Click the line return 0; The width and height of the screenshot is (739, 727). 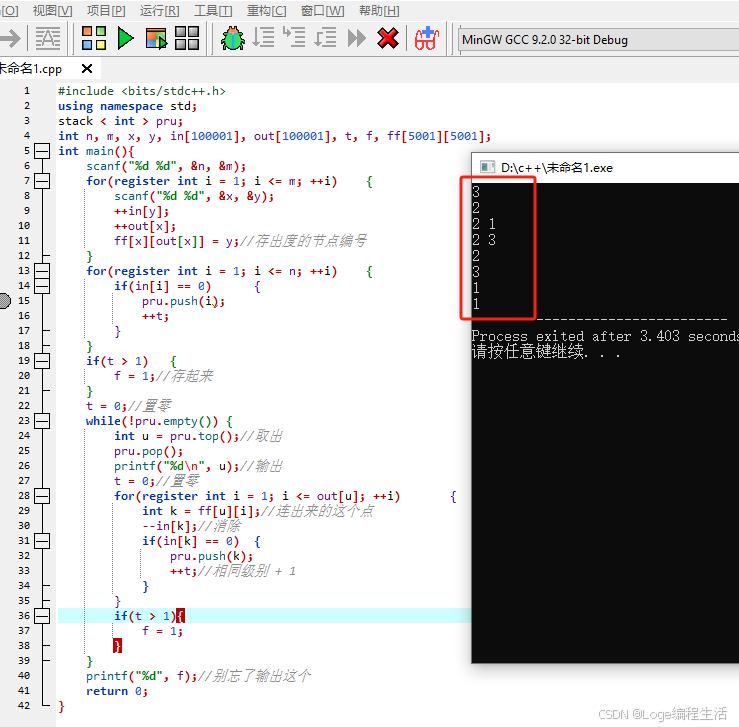[117, 691]
